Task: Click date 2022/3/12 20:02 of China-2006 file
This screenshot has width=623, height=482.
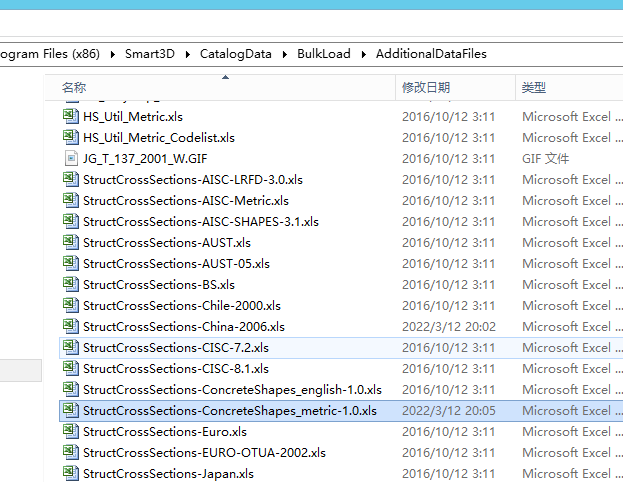Action: tap(449, 327)
